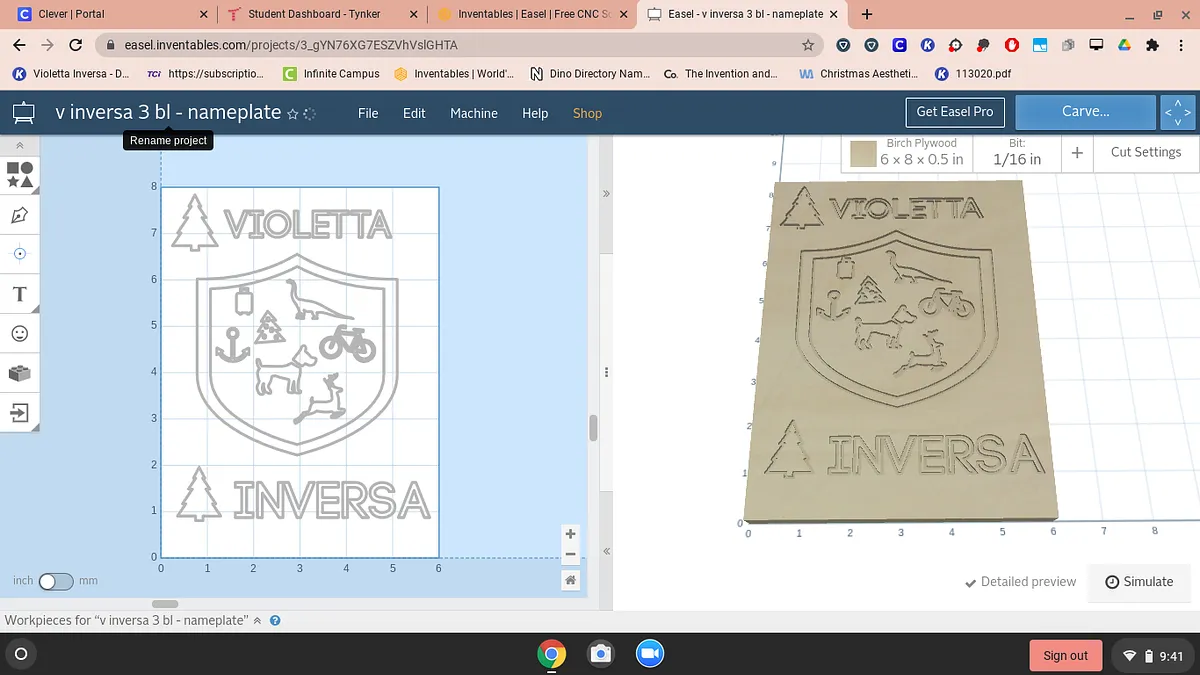
Task: Open the icon library smiley tool
Action: pos(20,333)
